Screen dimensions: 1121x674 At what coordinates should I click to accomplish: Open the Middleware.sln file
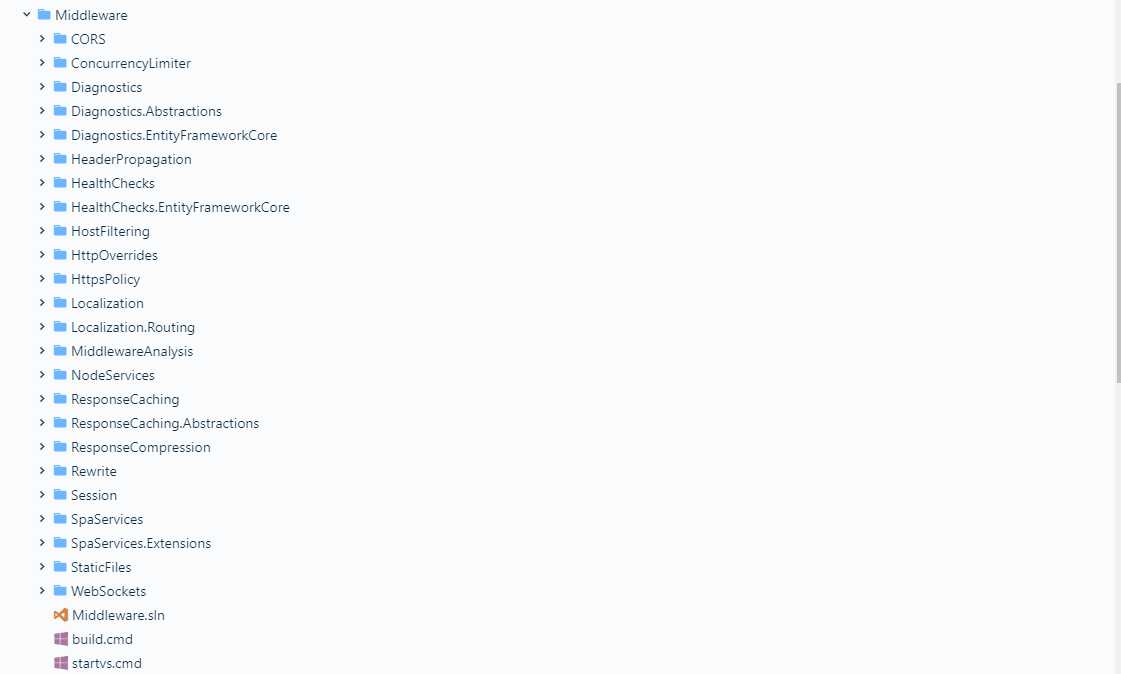[x=118, y=615]
